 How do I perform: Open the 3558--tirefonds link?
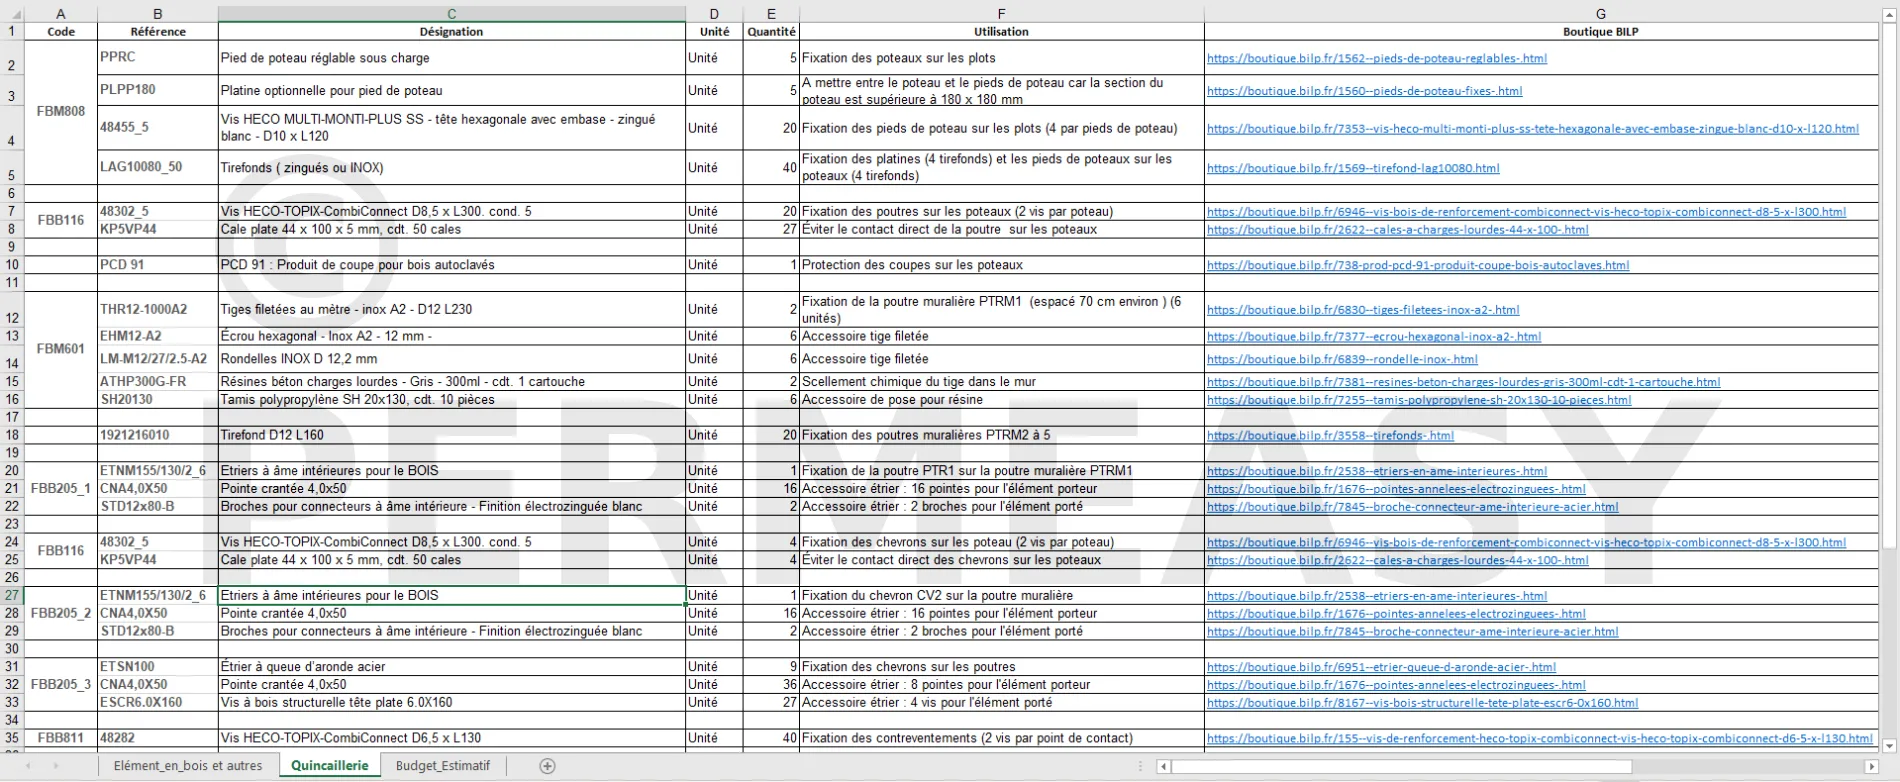1330,436
